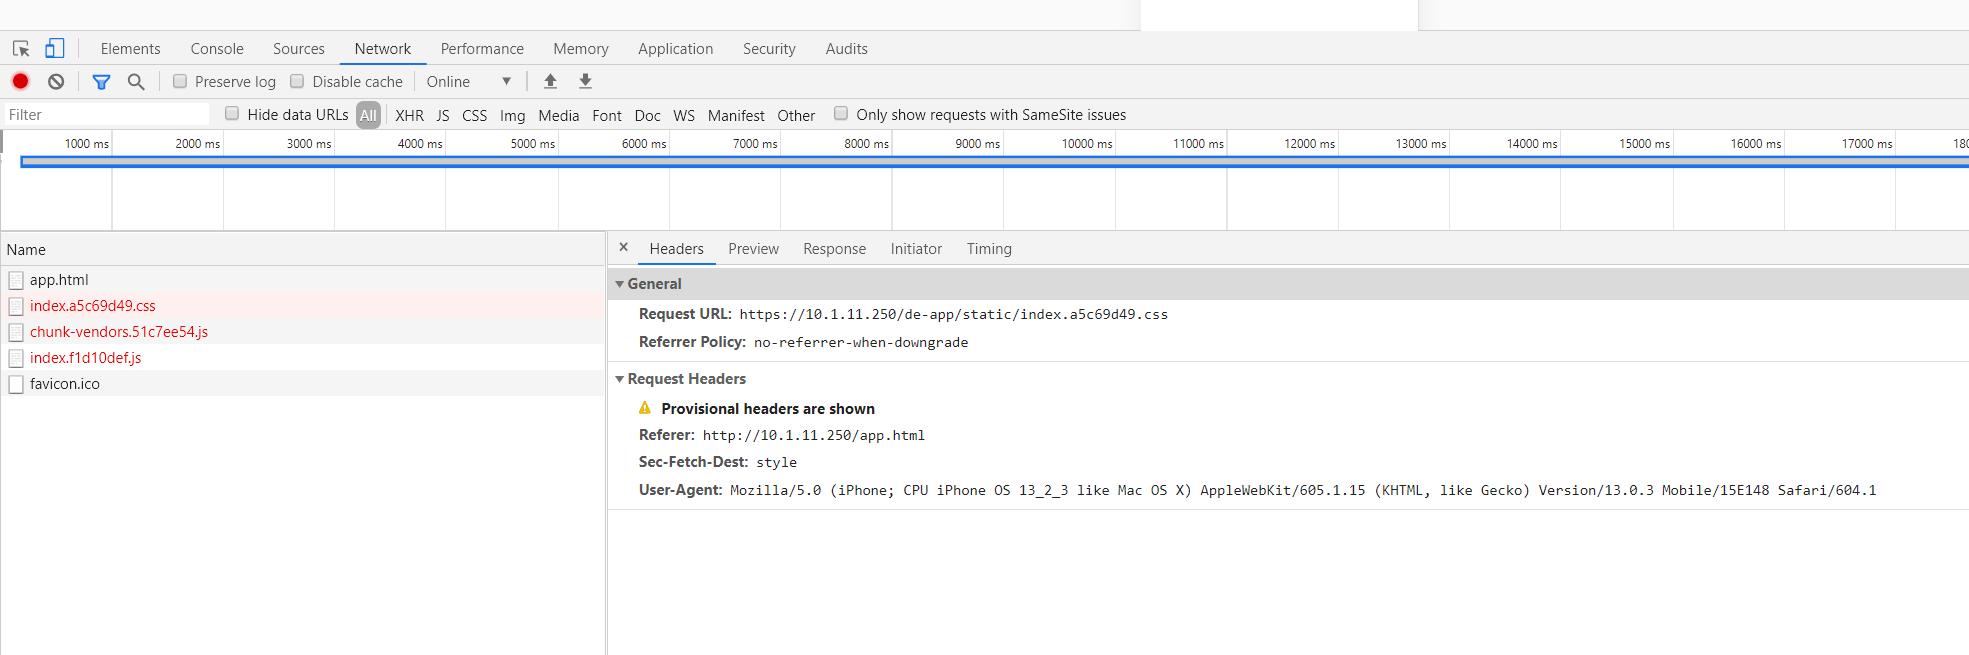
Task: Filter requests by XHR
Action: (410, 115)
